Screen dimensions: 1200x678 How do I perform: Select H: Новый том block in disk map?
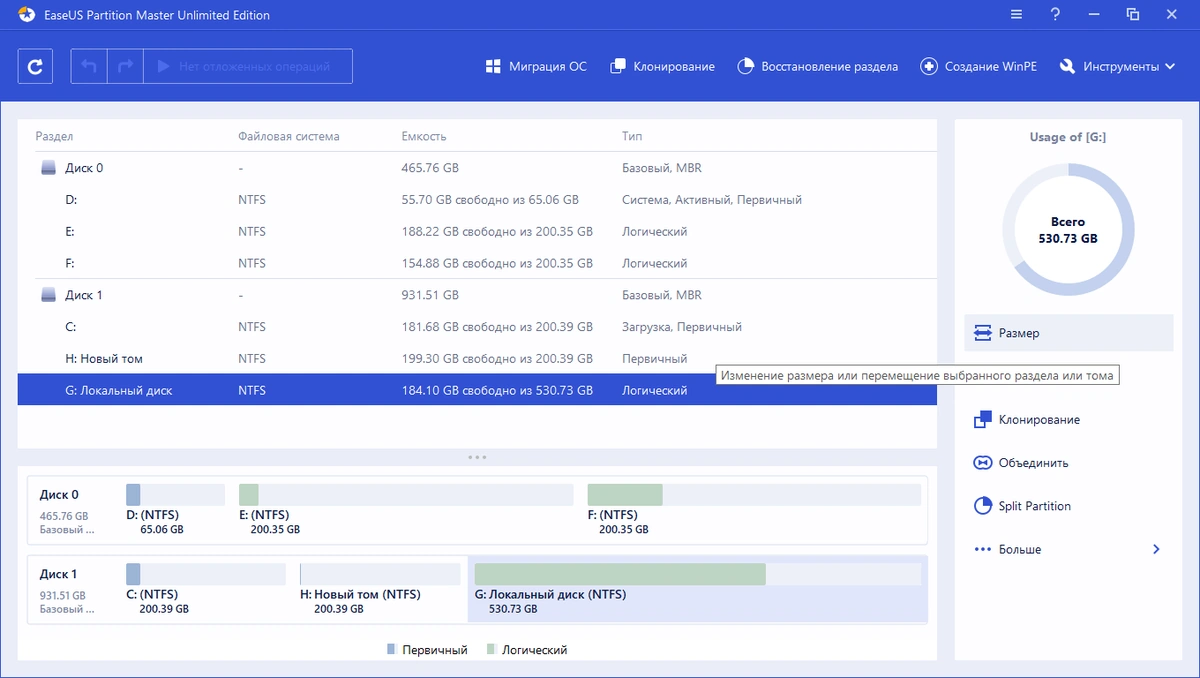[380, 588]
